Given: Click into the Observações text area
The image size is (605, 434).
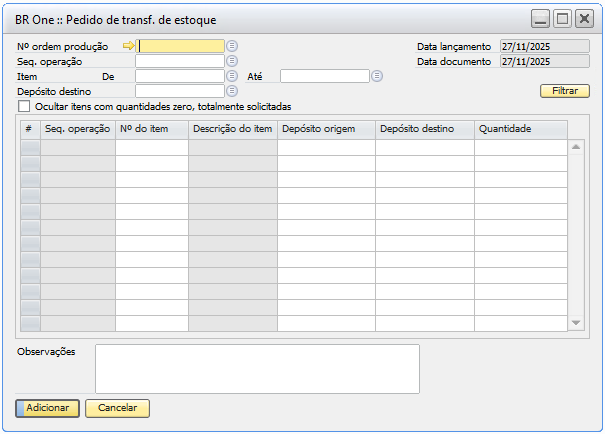Looking at the screenshot, I should point(257,369).
